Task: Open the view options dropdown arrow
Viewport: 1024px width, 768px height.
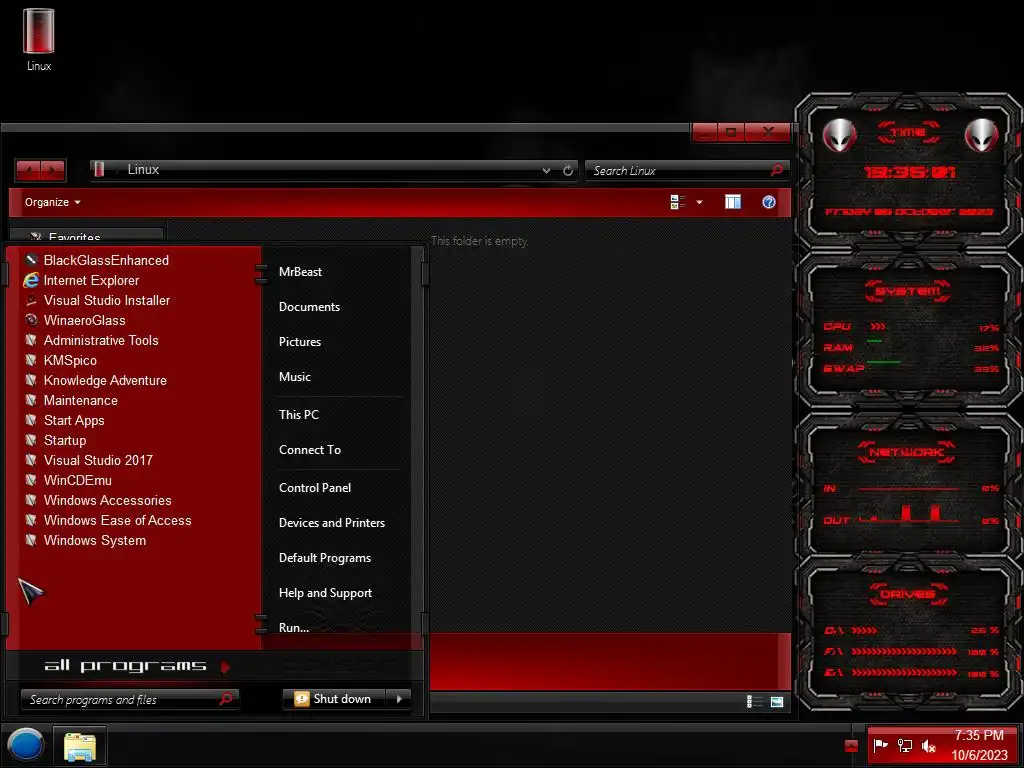Action: (699, 202)
